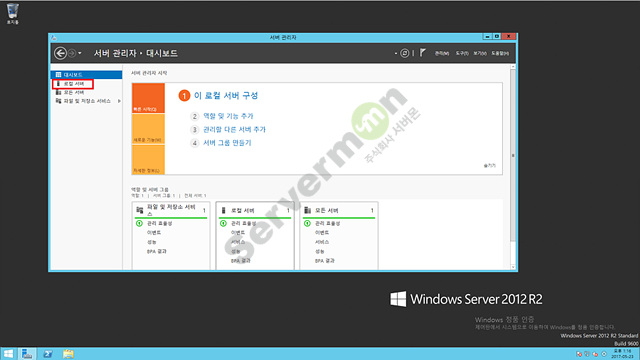Click the 서버 그룹 만들기 link
640x360 pixels.
tap(227, 143)
